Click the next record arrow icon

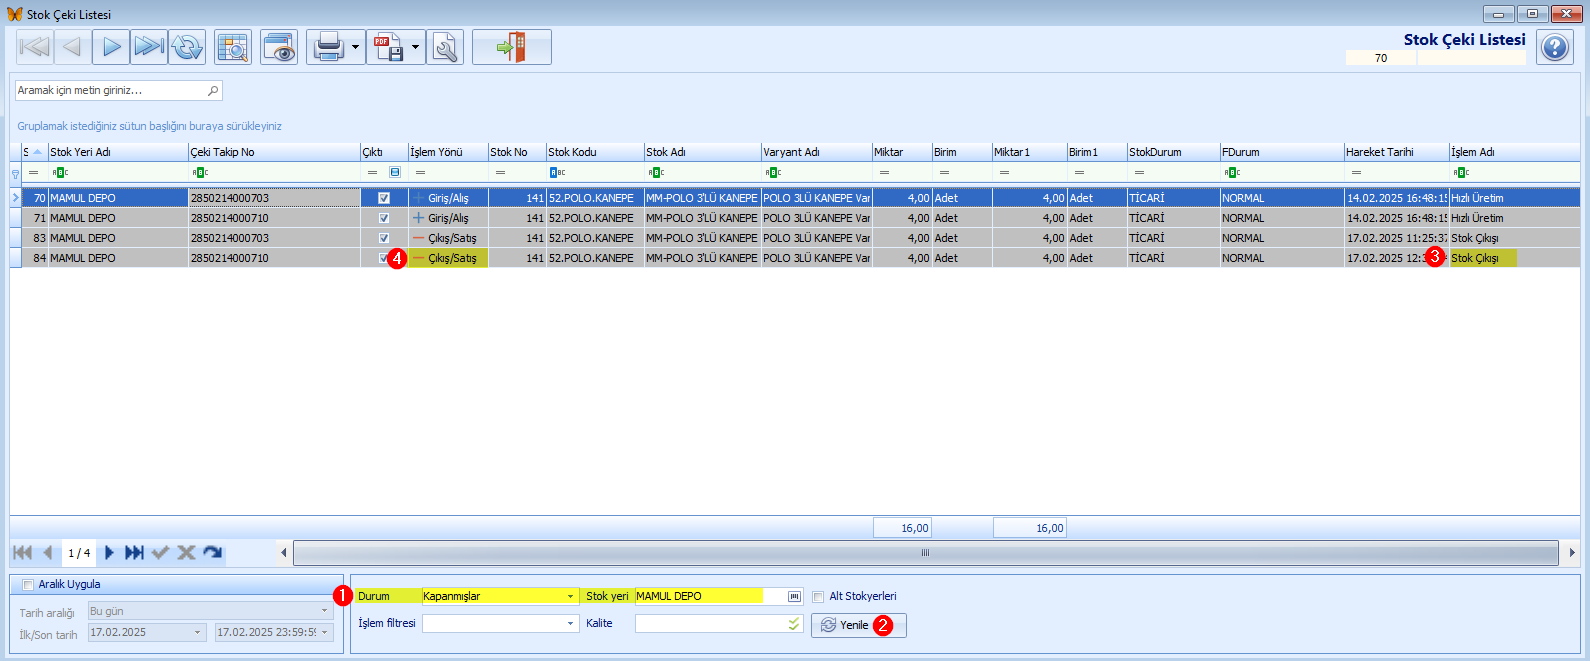[111, 47]
